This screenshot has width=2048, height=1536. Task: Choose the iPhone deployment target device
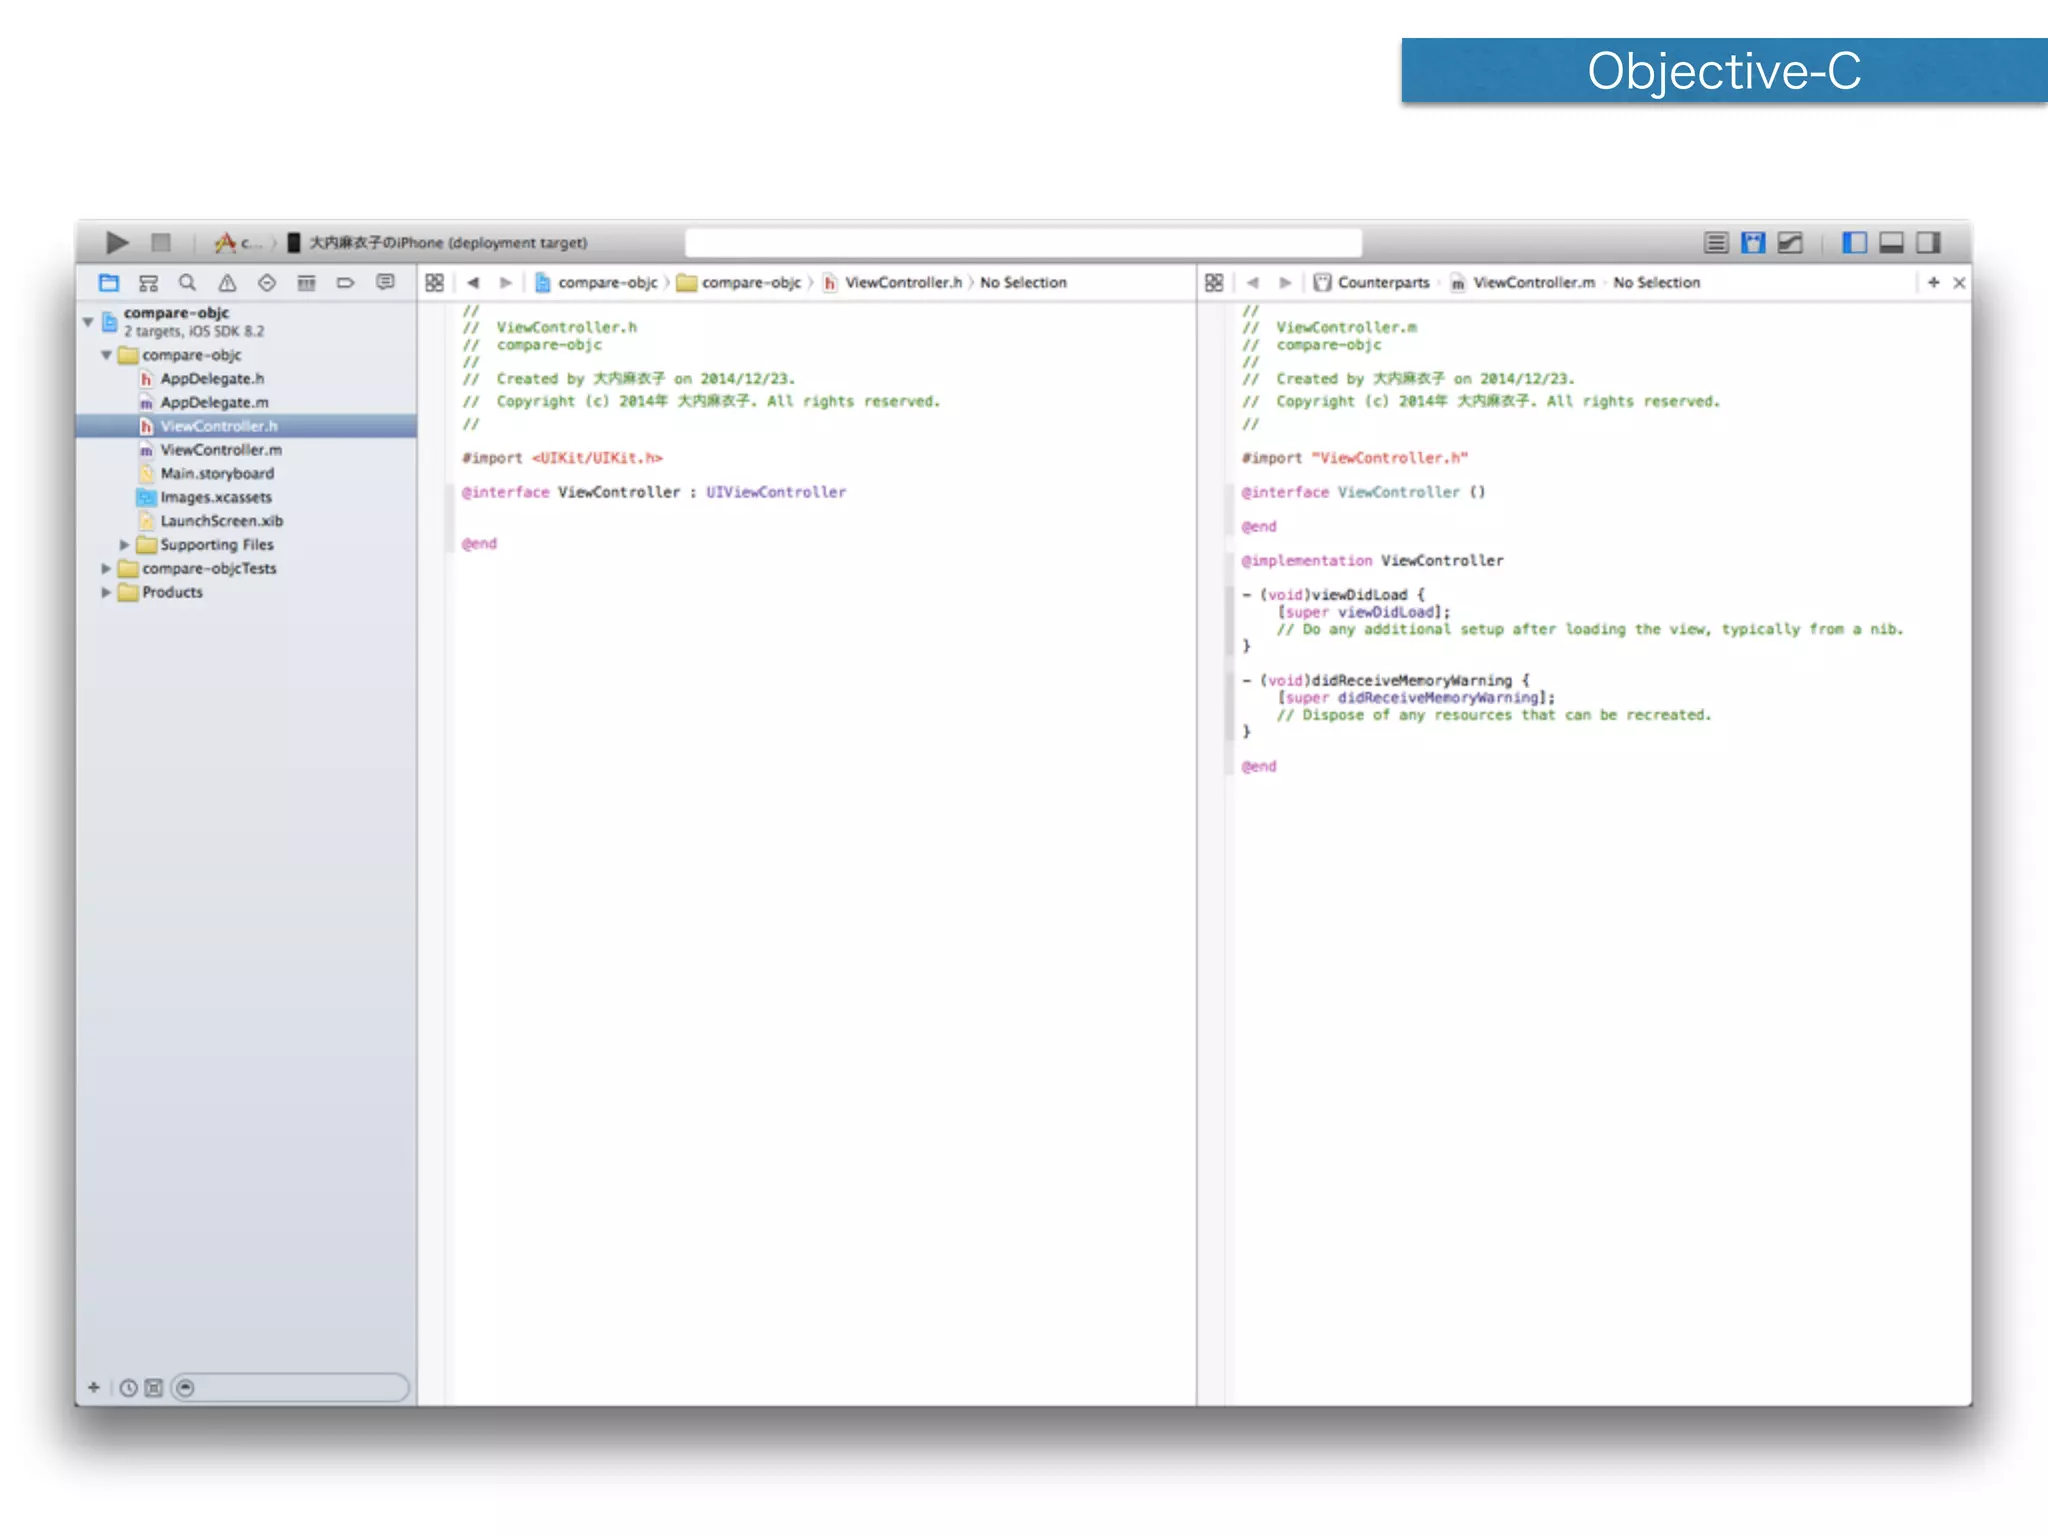[438, 242]
